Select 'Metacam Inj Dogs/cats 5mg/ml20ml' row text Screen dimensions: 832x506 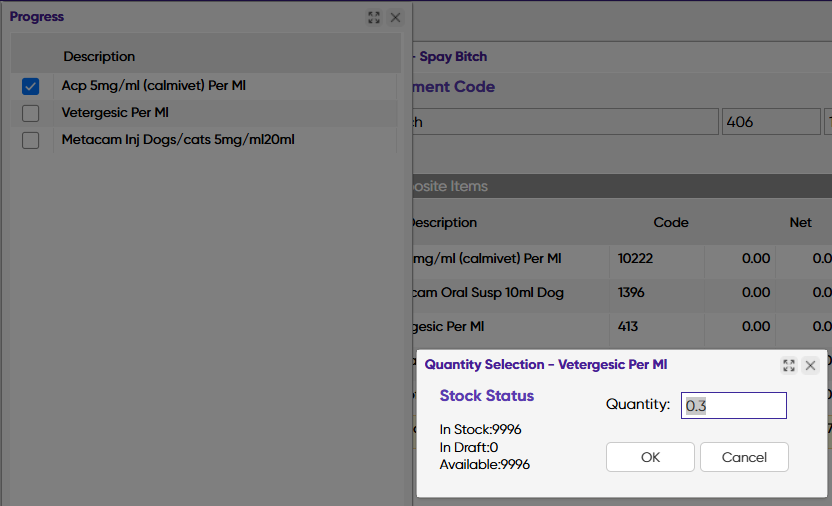pos(178,139)
